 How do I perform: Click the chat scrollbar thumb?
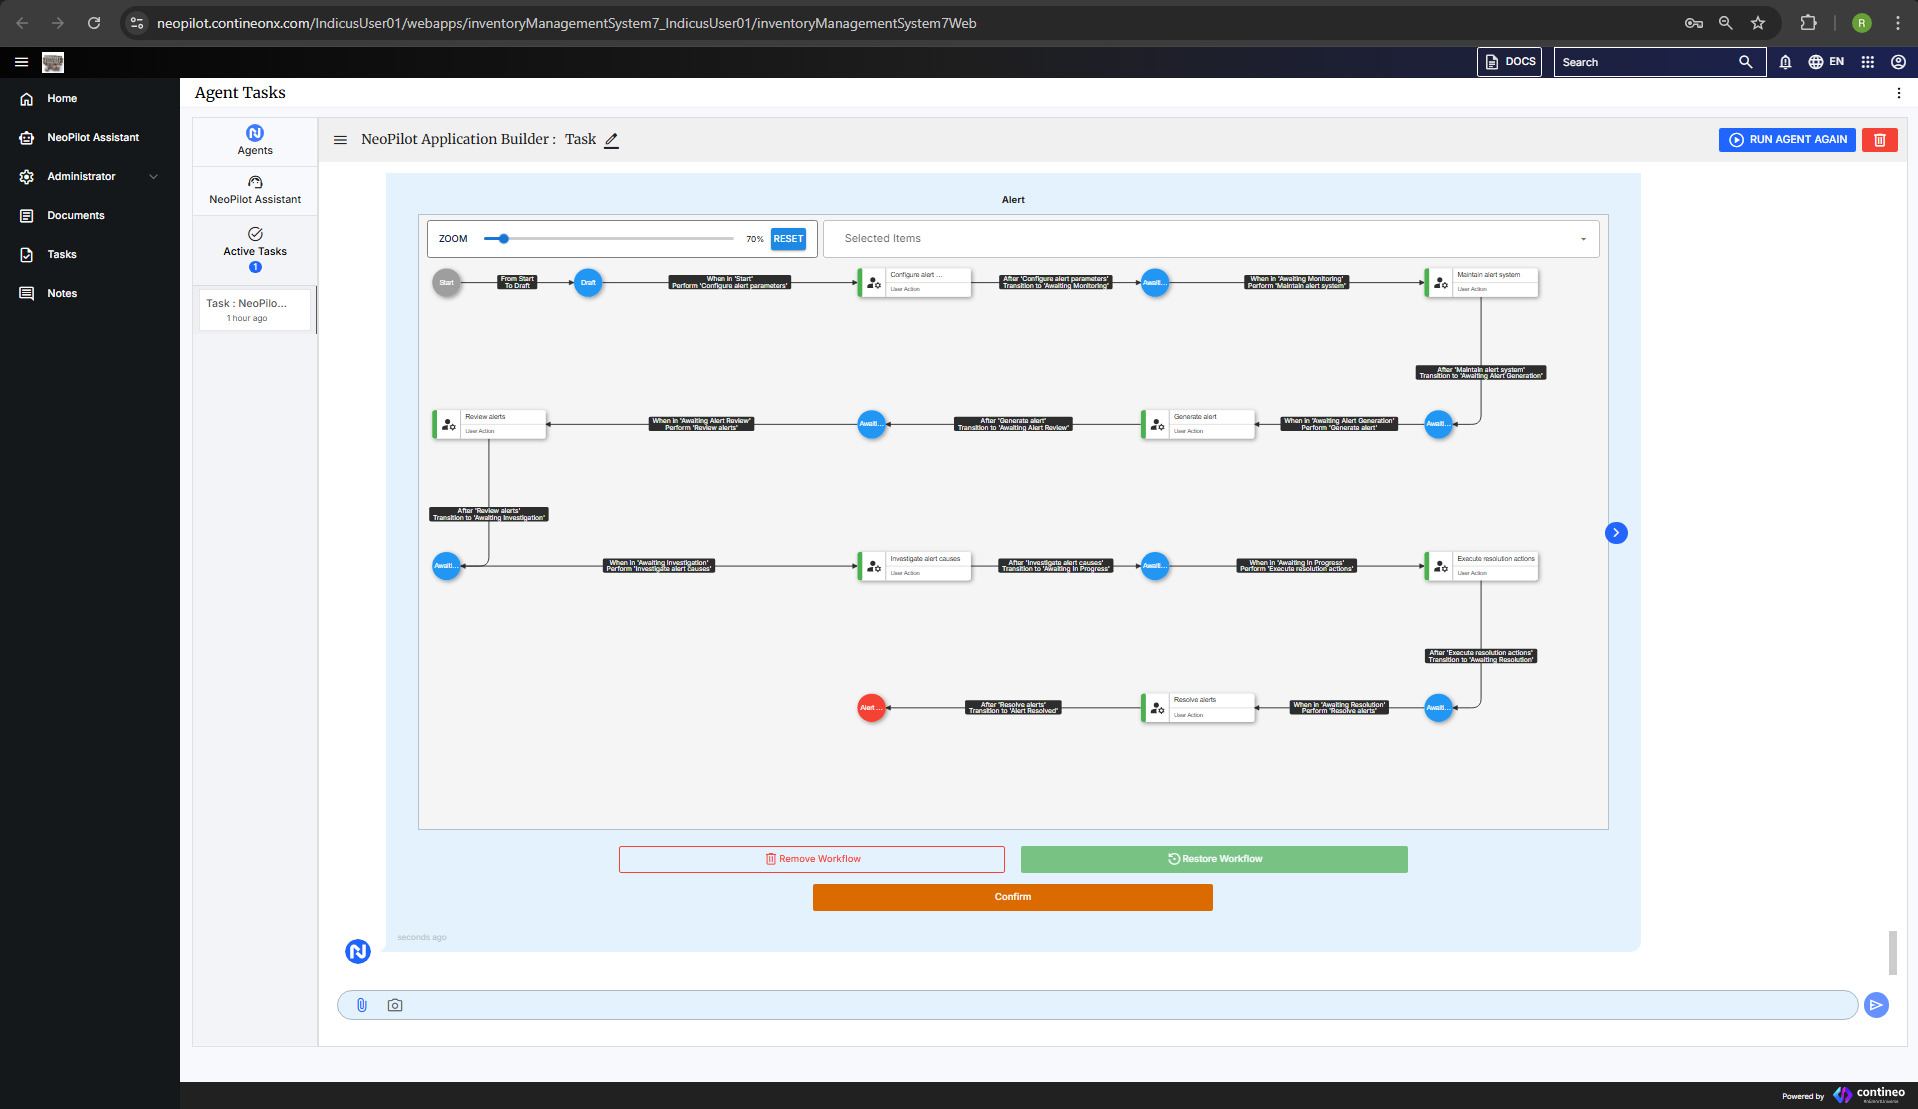[x=1893, y=952]
